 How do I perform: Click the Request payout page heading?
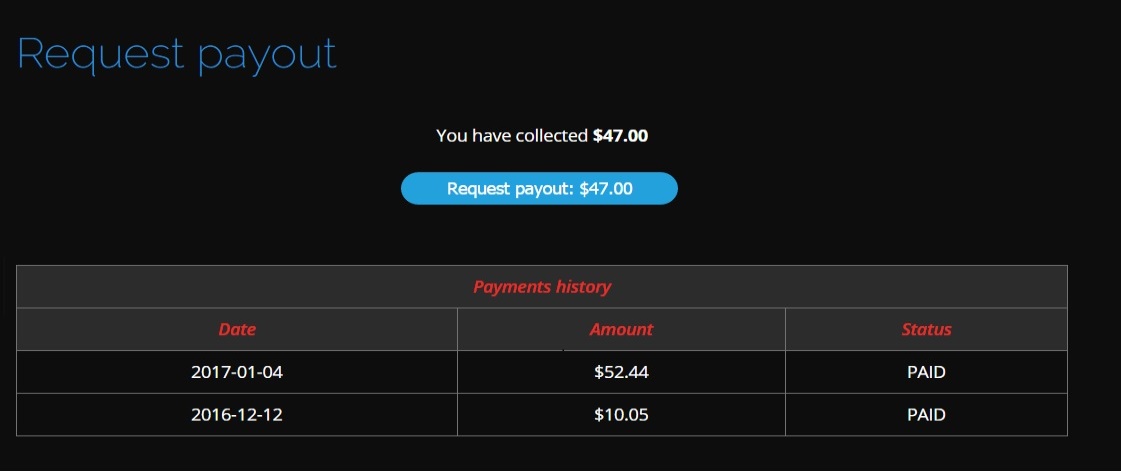177,53
